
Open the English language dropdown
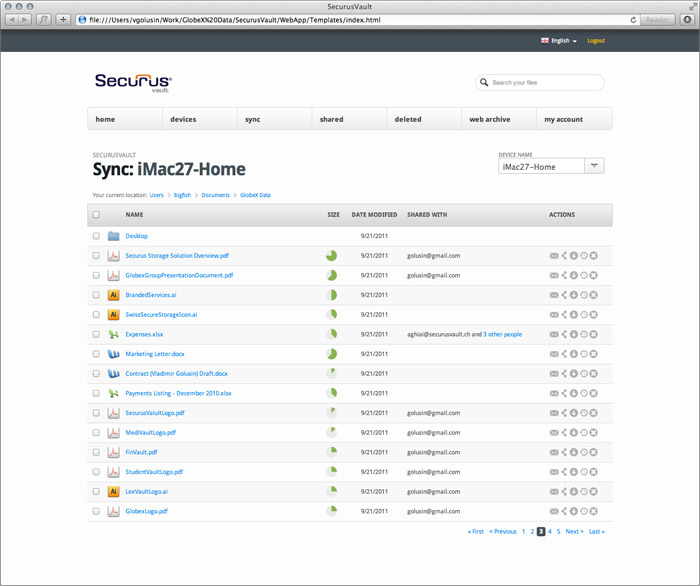[559, 41]
